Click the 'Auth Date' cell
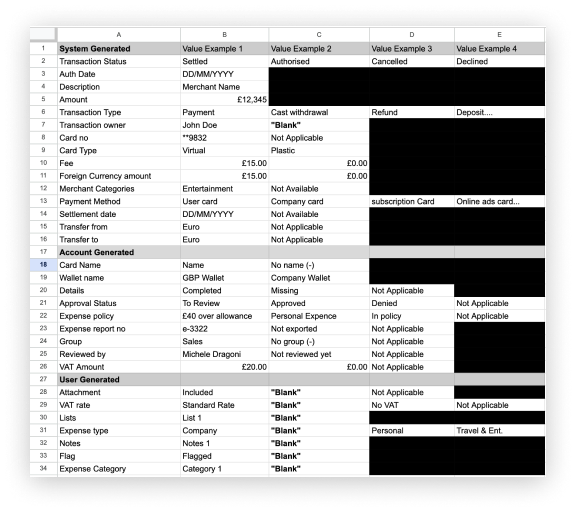Screen dimensions: 576x511 (119, 74)
